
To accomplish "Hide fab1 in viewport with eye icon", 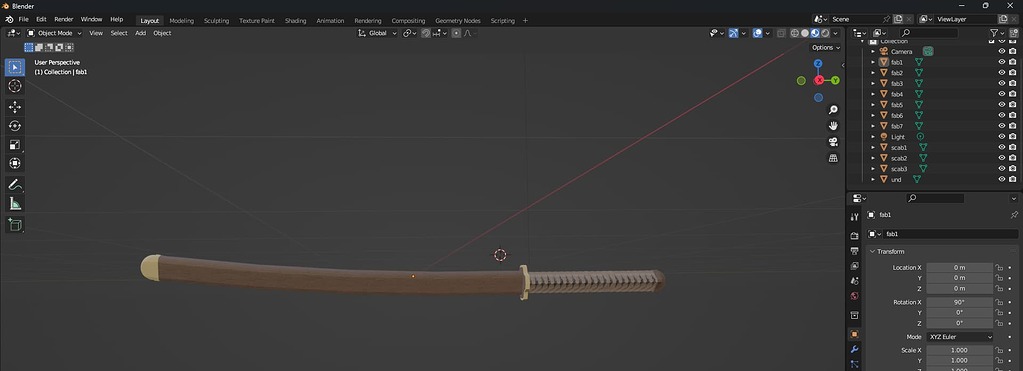I will pyautogui.click(x=1001, y=62).
